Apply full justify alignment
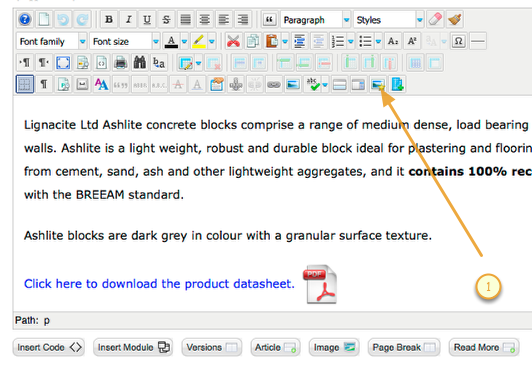Image resolution: width=532 pixels, height=368 pixels. point(185,20)
